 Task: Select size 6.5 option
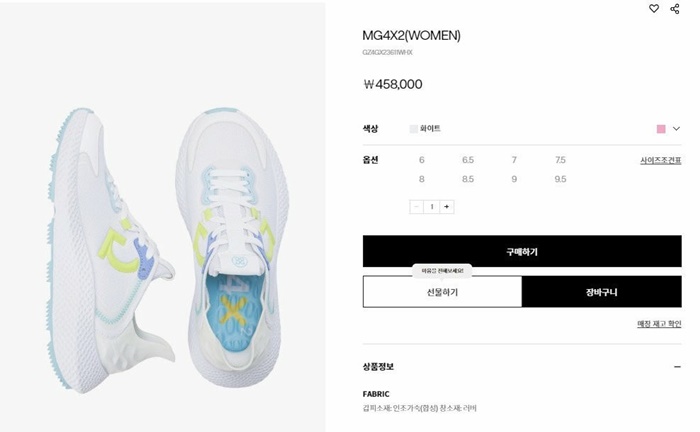pyautogui.click(x=467, y=160)
